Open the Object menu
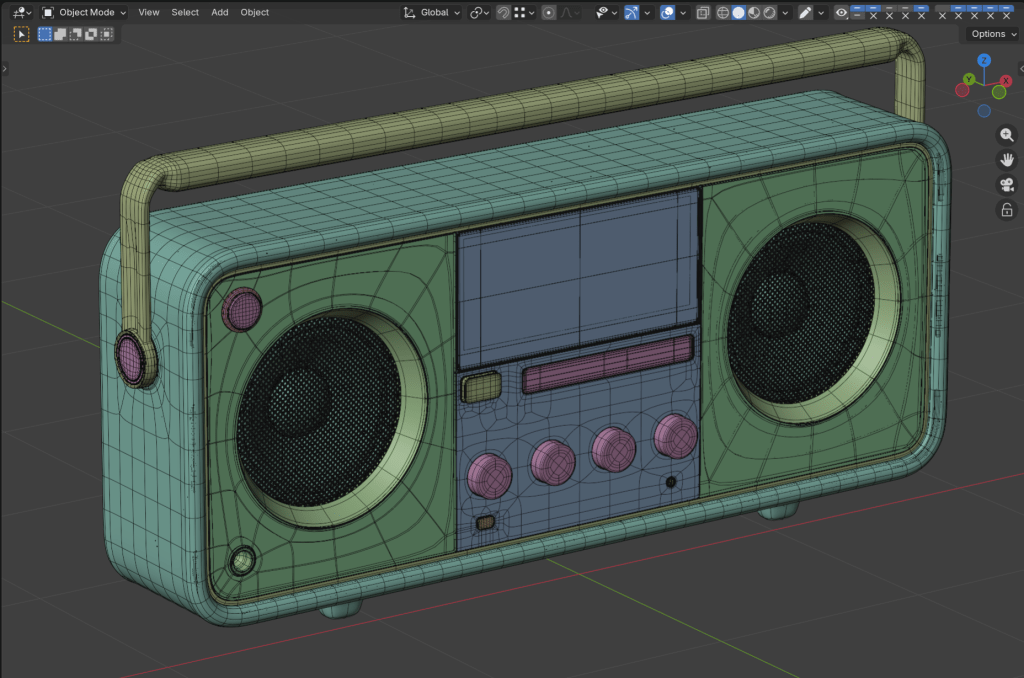This screenshot has height=678, width=1024. pos(254,13)
